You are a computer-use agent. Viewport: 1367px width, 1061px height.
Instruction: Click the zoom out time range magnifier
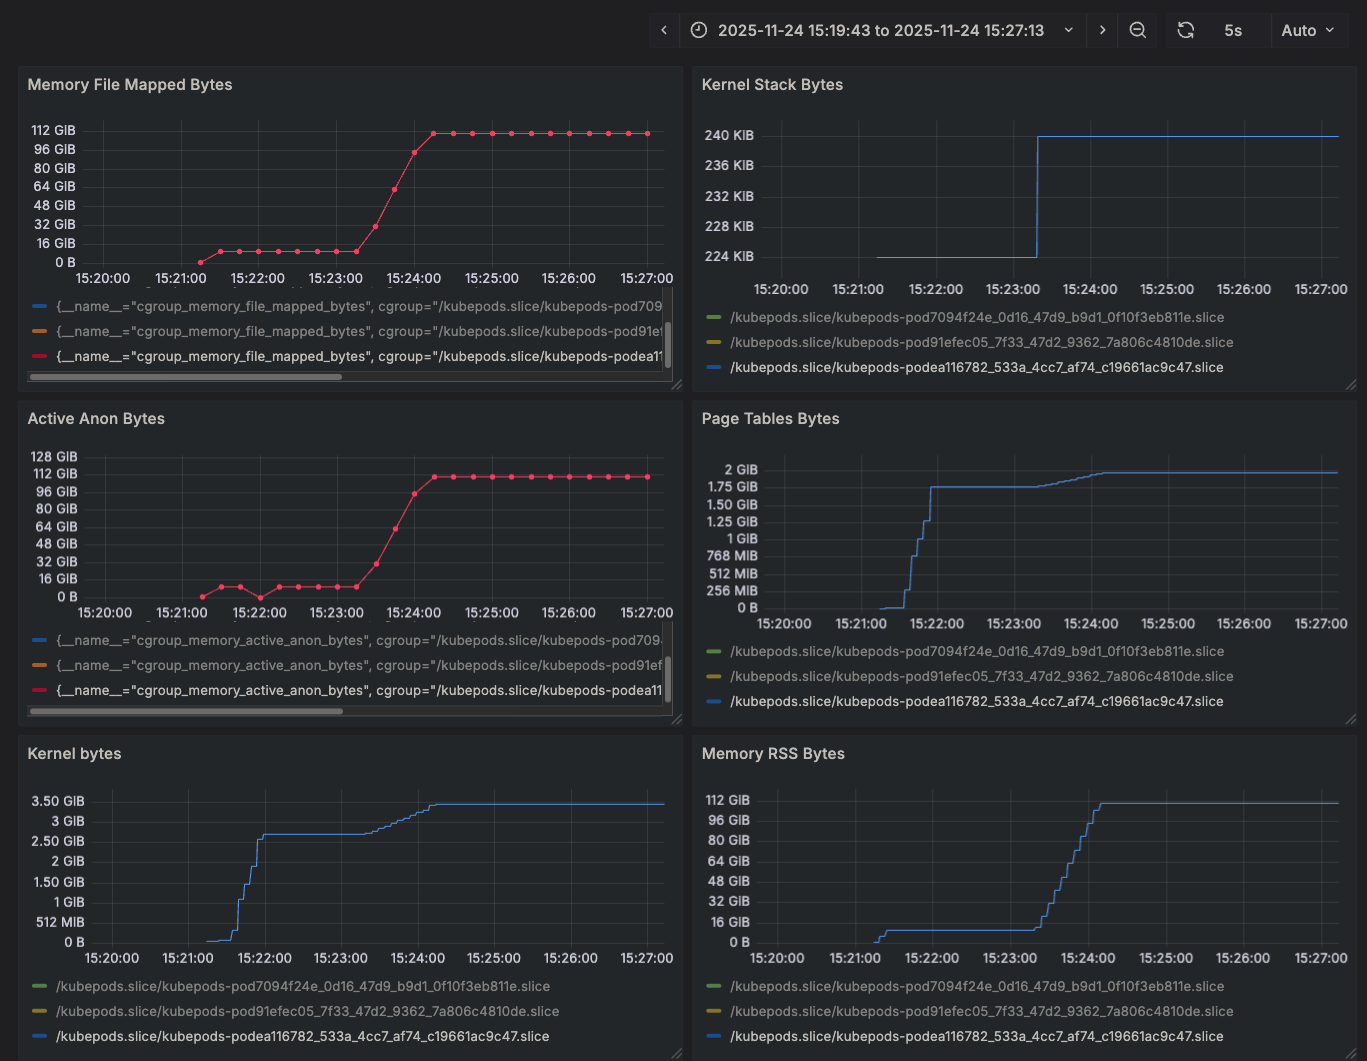pyautogui.click(x=1137, y=30)
